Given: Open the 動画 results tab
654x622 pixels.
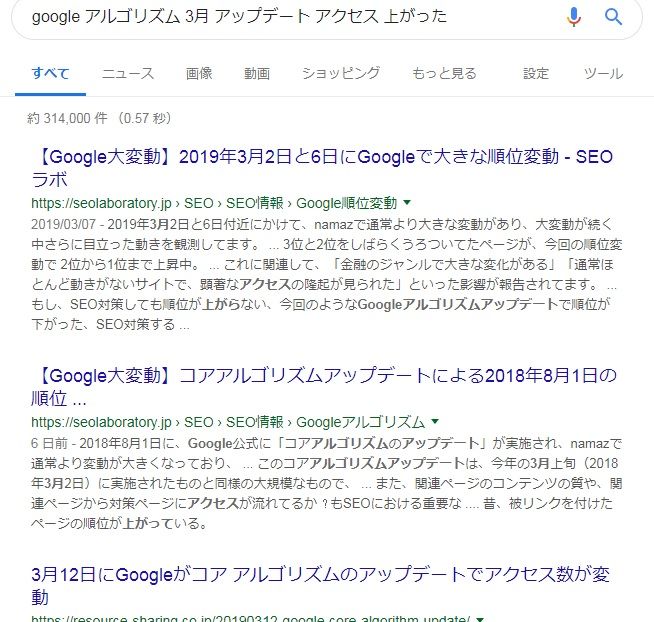Looking at the screenshot, I should tap(257, 73).
